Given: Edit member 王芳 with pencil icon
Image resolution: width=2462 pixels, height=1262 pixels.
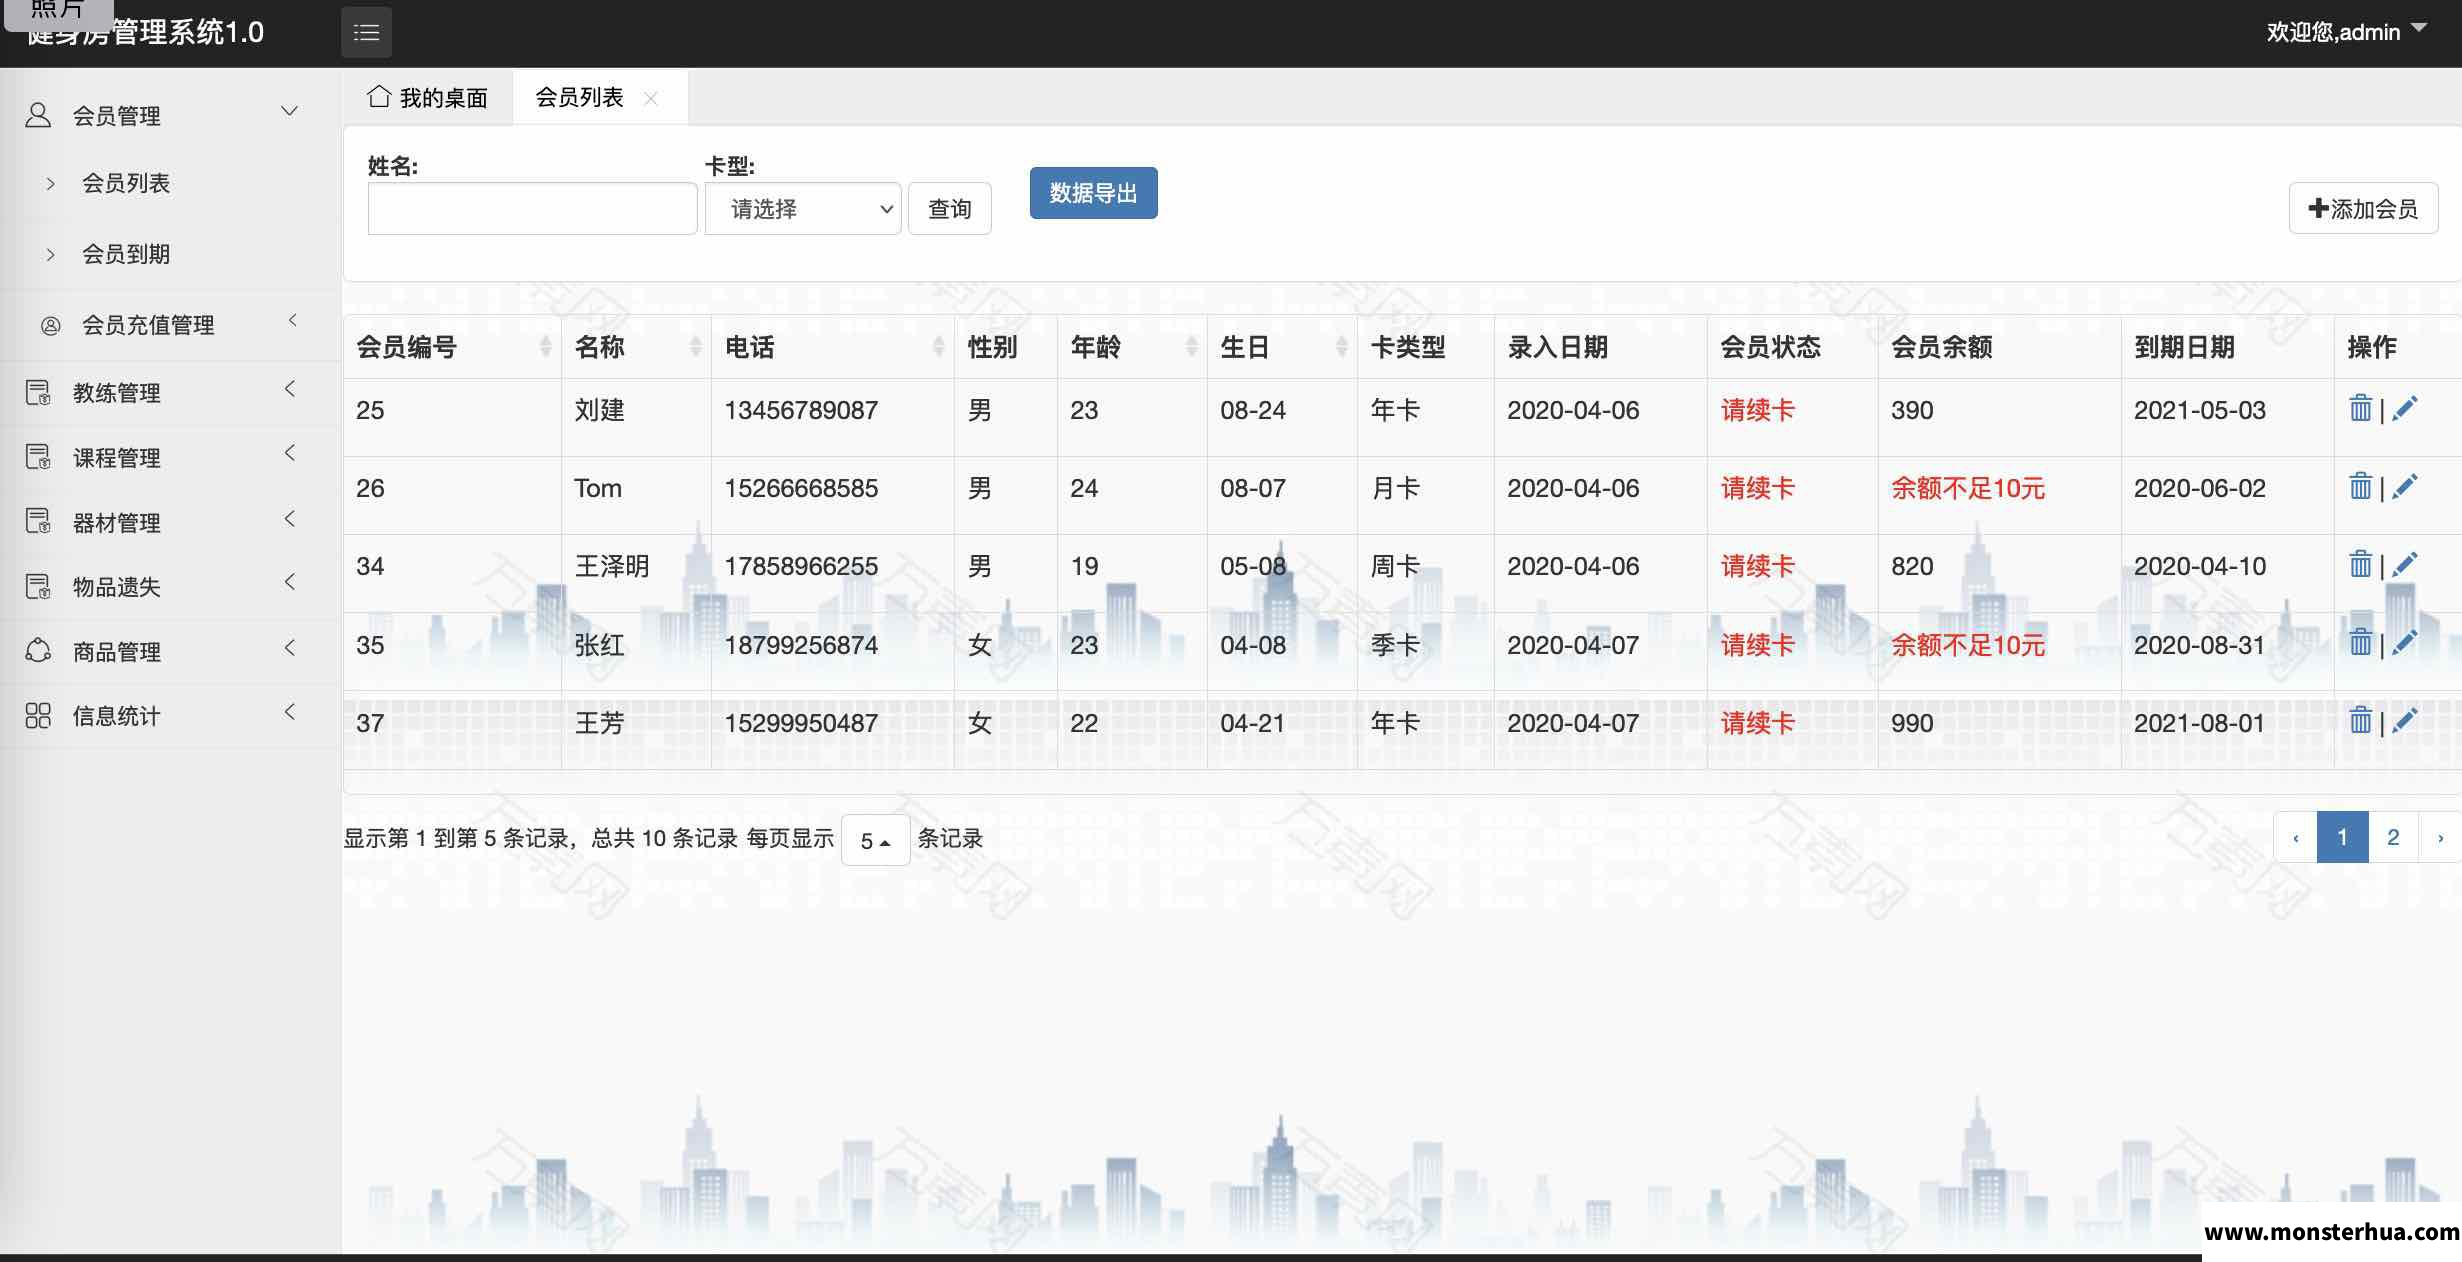Looking at the screenshot, I should 2405,720.
